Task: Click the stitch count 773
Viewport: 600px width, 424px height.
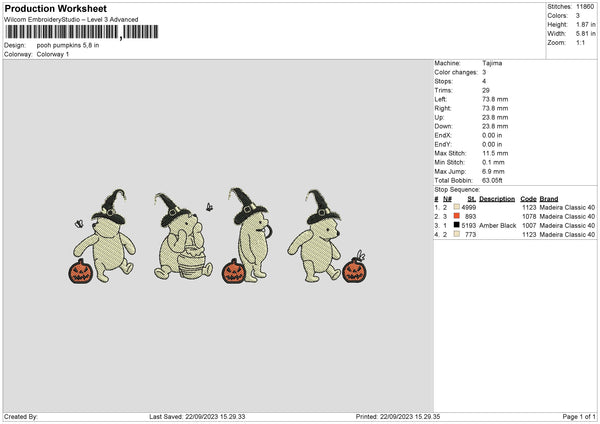Action: pos(471,235)
